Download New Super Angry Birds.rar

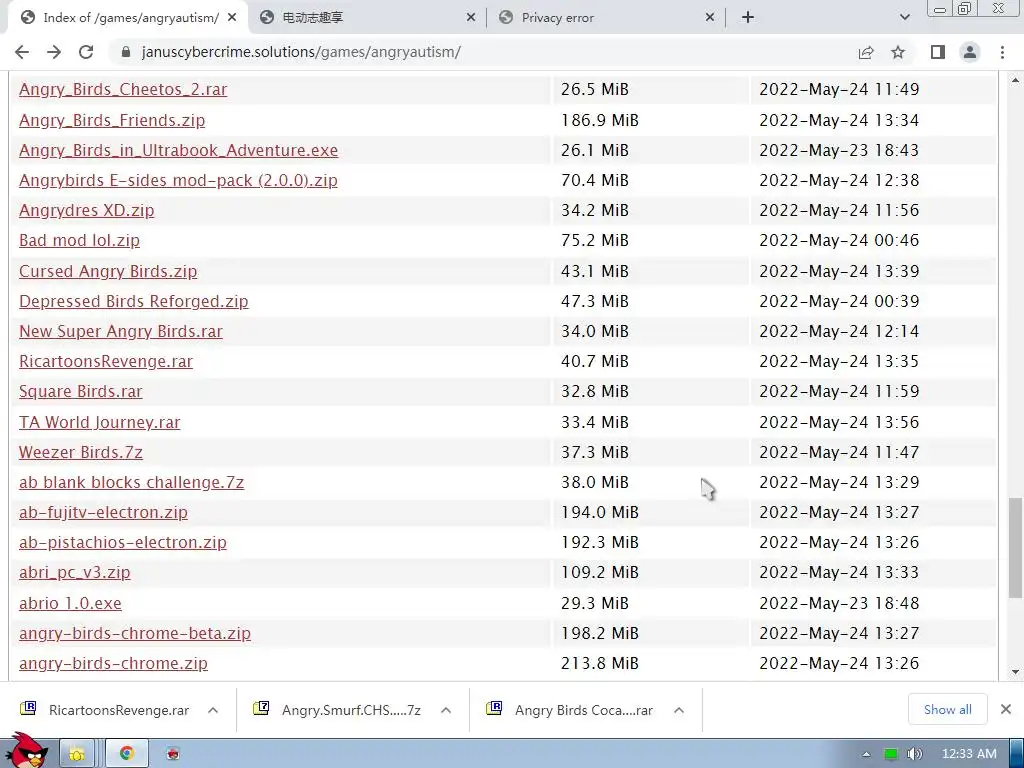point(121,331)
